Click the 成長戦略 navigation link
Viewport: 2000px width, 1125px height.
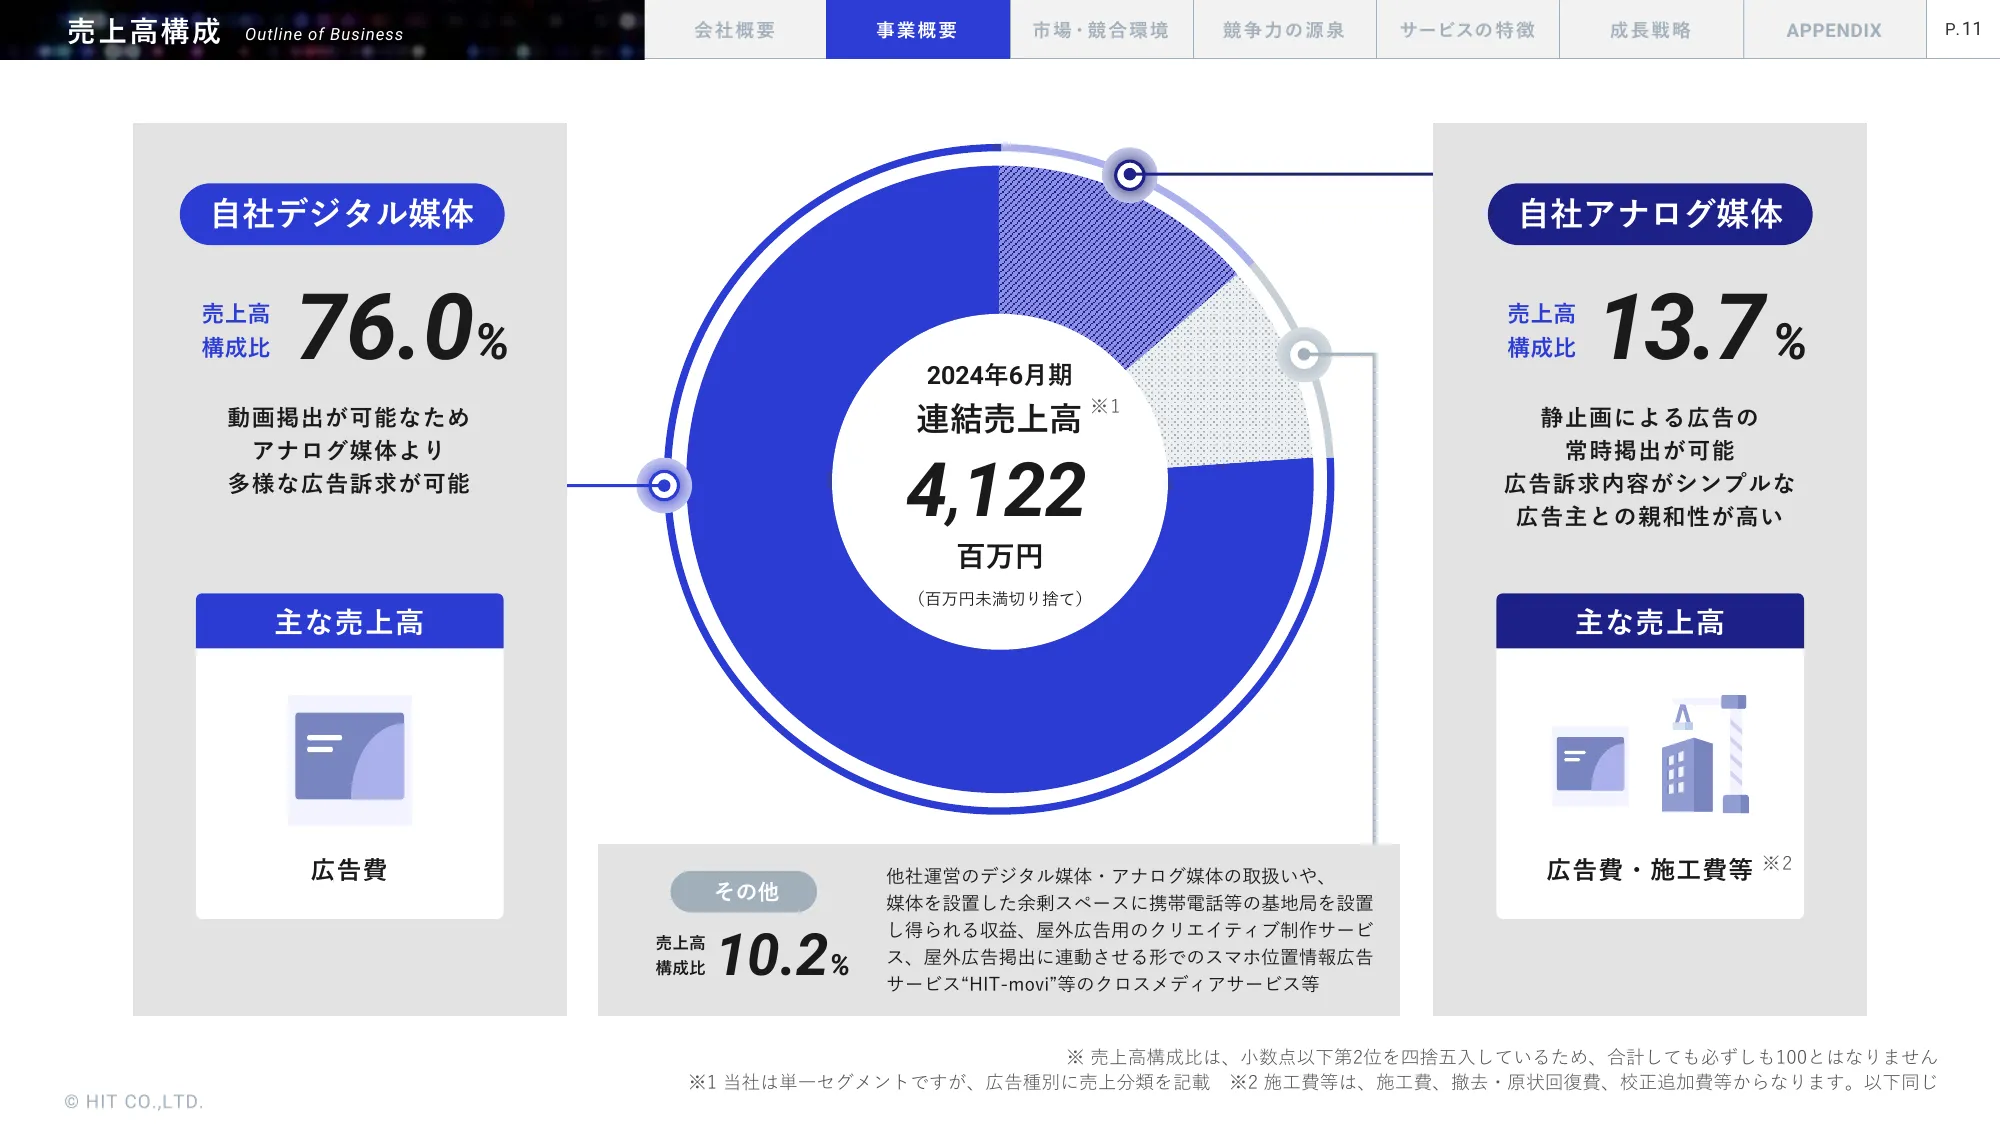click(x=1650, y=29)
